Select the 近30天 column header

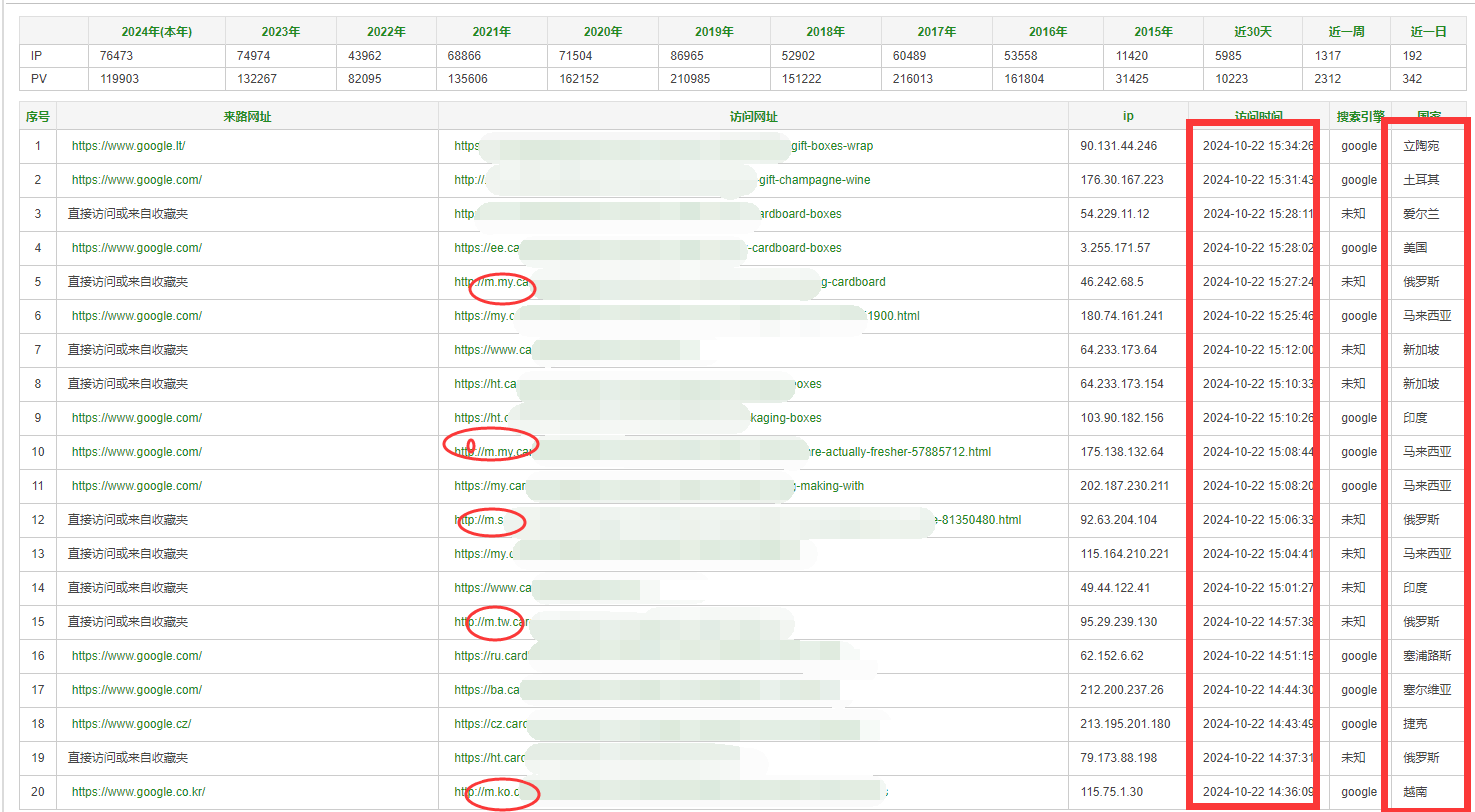pyautogui.click(x=1251, y=32)
